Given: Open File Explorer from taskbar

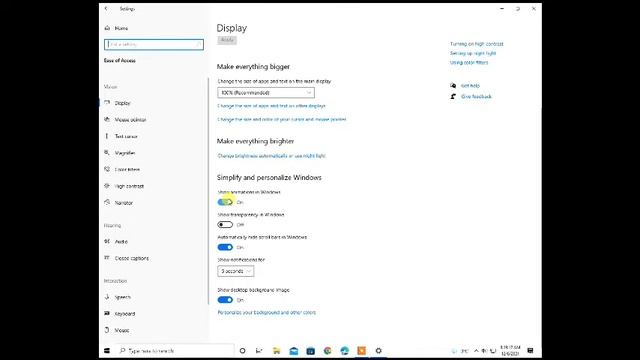Looking at the screenshot, I should tap(276, 351).
